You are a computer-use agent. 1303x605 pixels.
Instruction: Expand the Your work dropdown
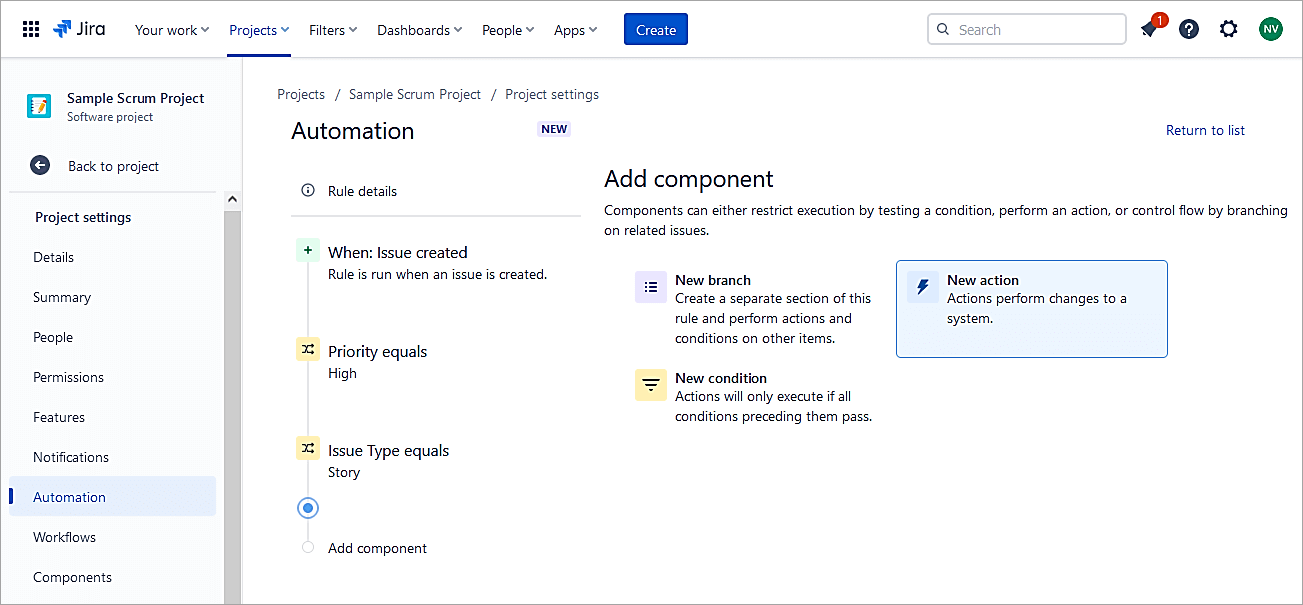(172, 30)
